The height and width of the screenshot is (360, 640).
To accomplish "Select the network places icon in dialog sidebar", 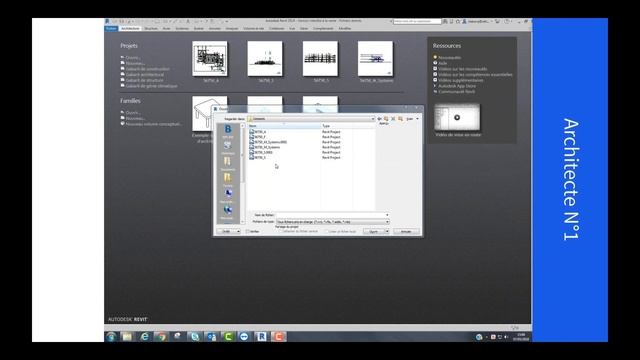I will point(228,211).
